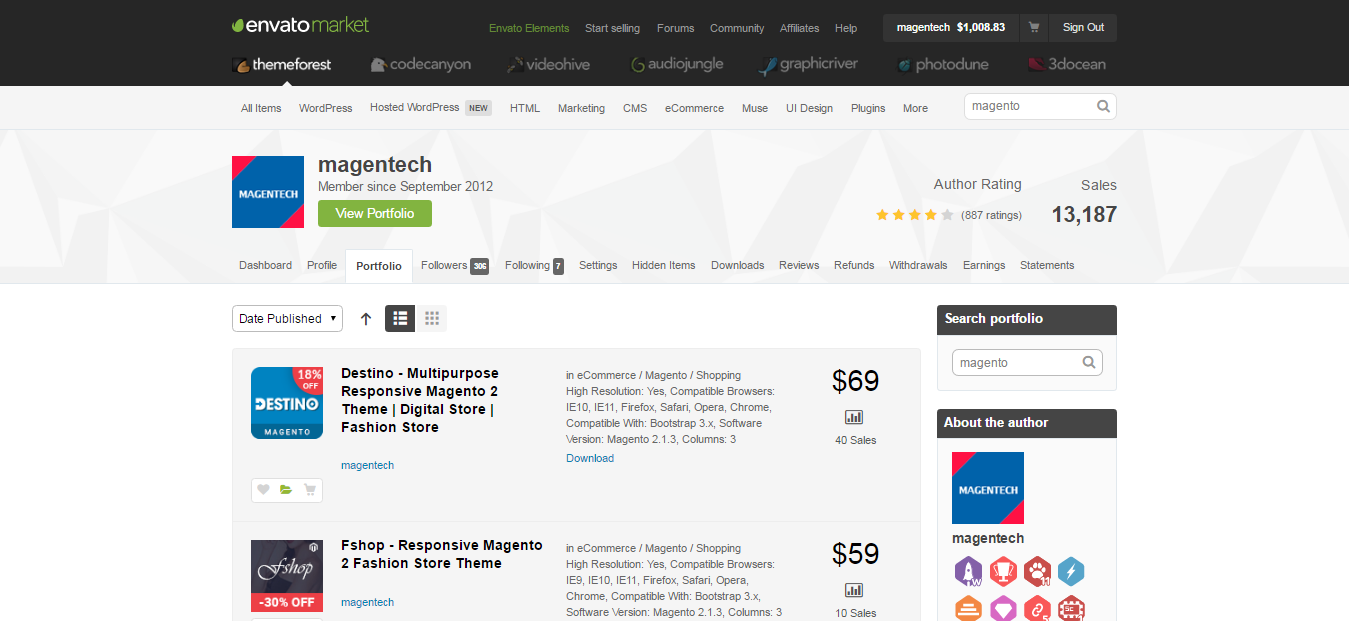Viewport: 1349px width, 621px height.
Task: Click the red chain link badge
Action: pos(1037,608)
